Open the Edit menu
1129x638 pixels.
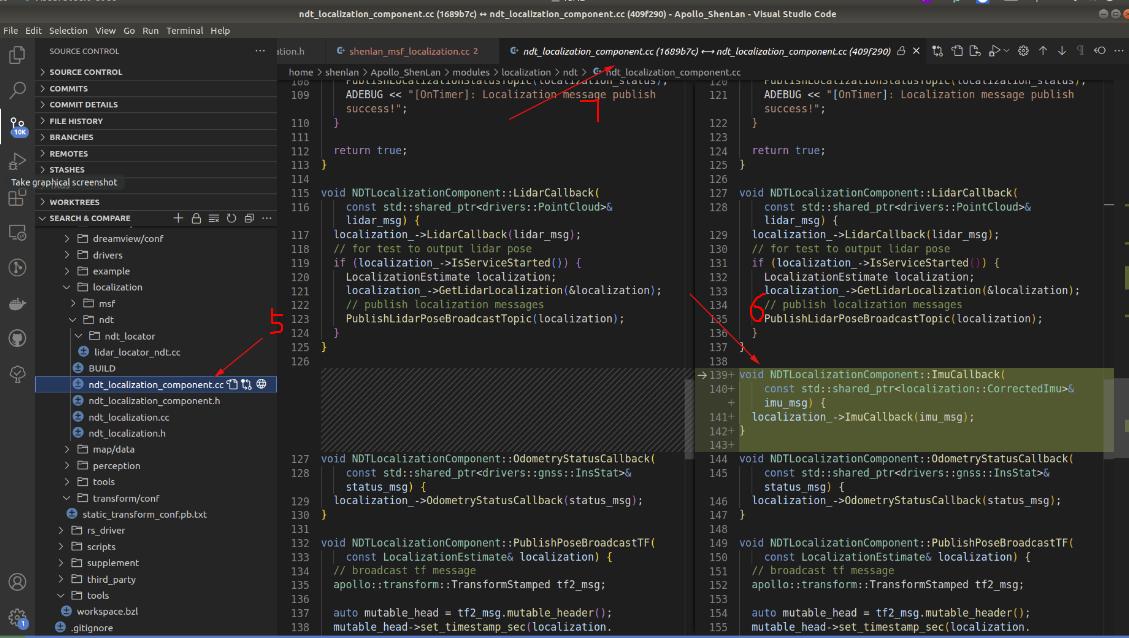(33, 31)
